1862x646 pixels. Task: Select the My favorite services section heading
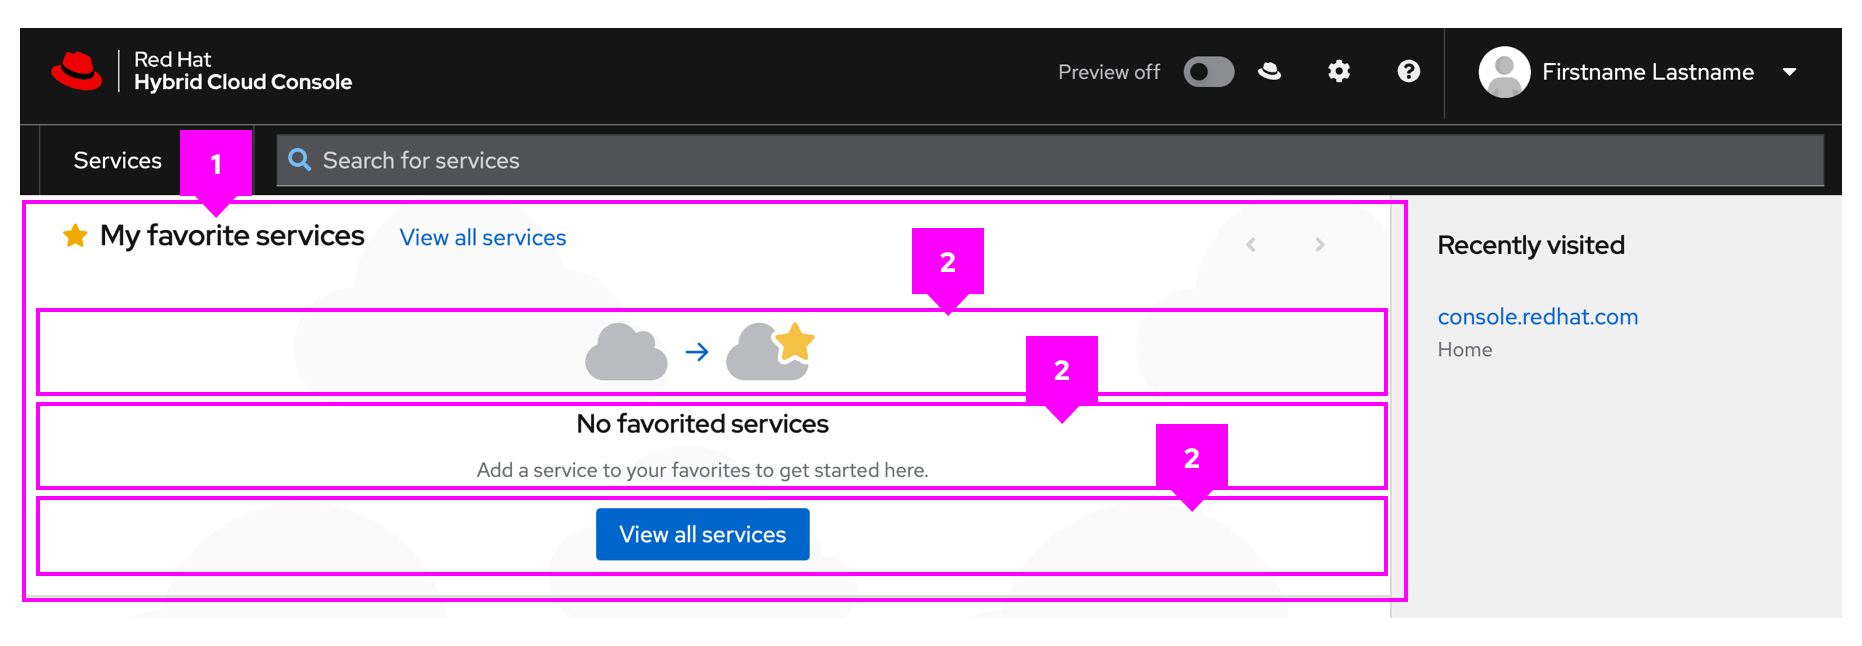point(231,235)
